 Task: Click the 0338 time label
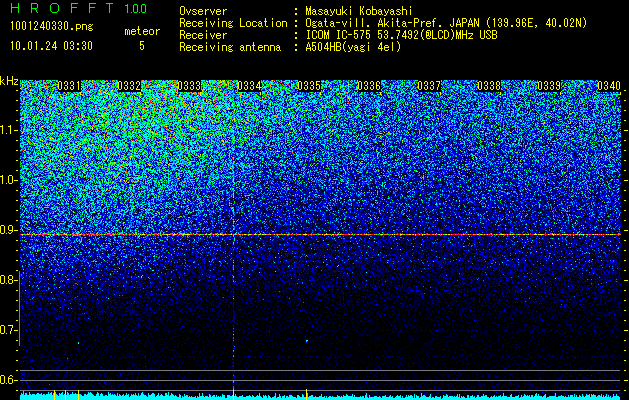489,86
